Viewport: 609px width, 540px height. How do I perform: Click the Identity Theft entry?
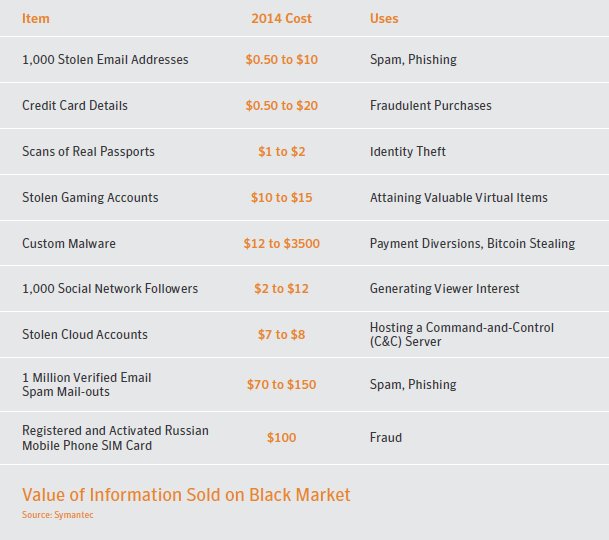coord(407,152)
